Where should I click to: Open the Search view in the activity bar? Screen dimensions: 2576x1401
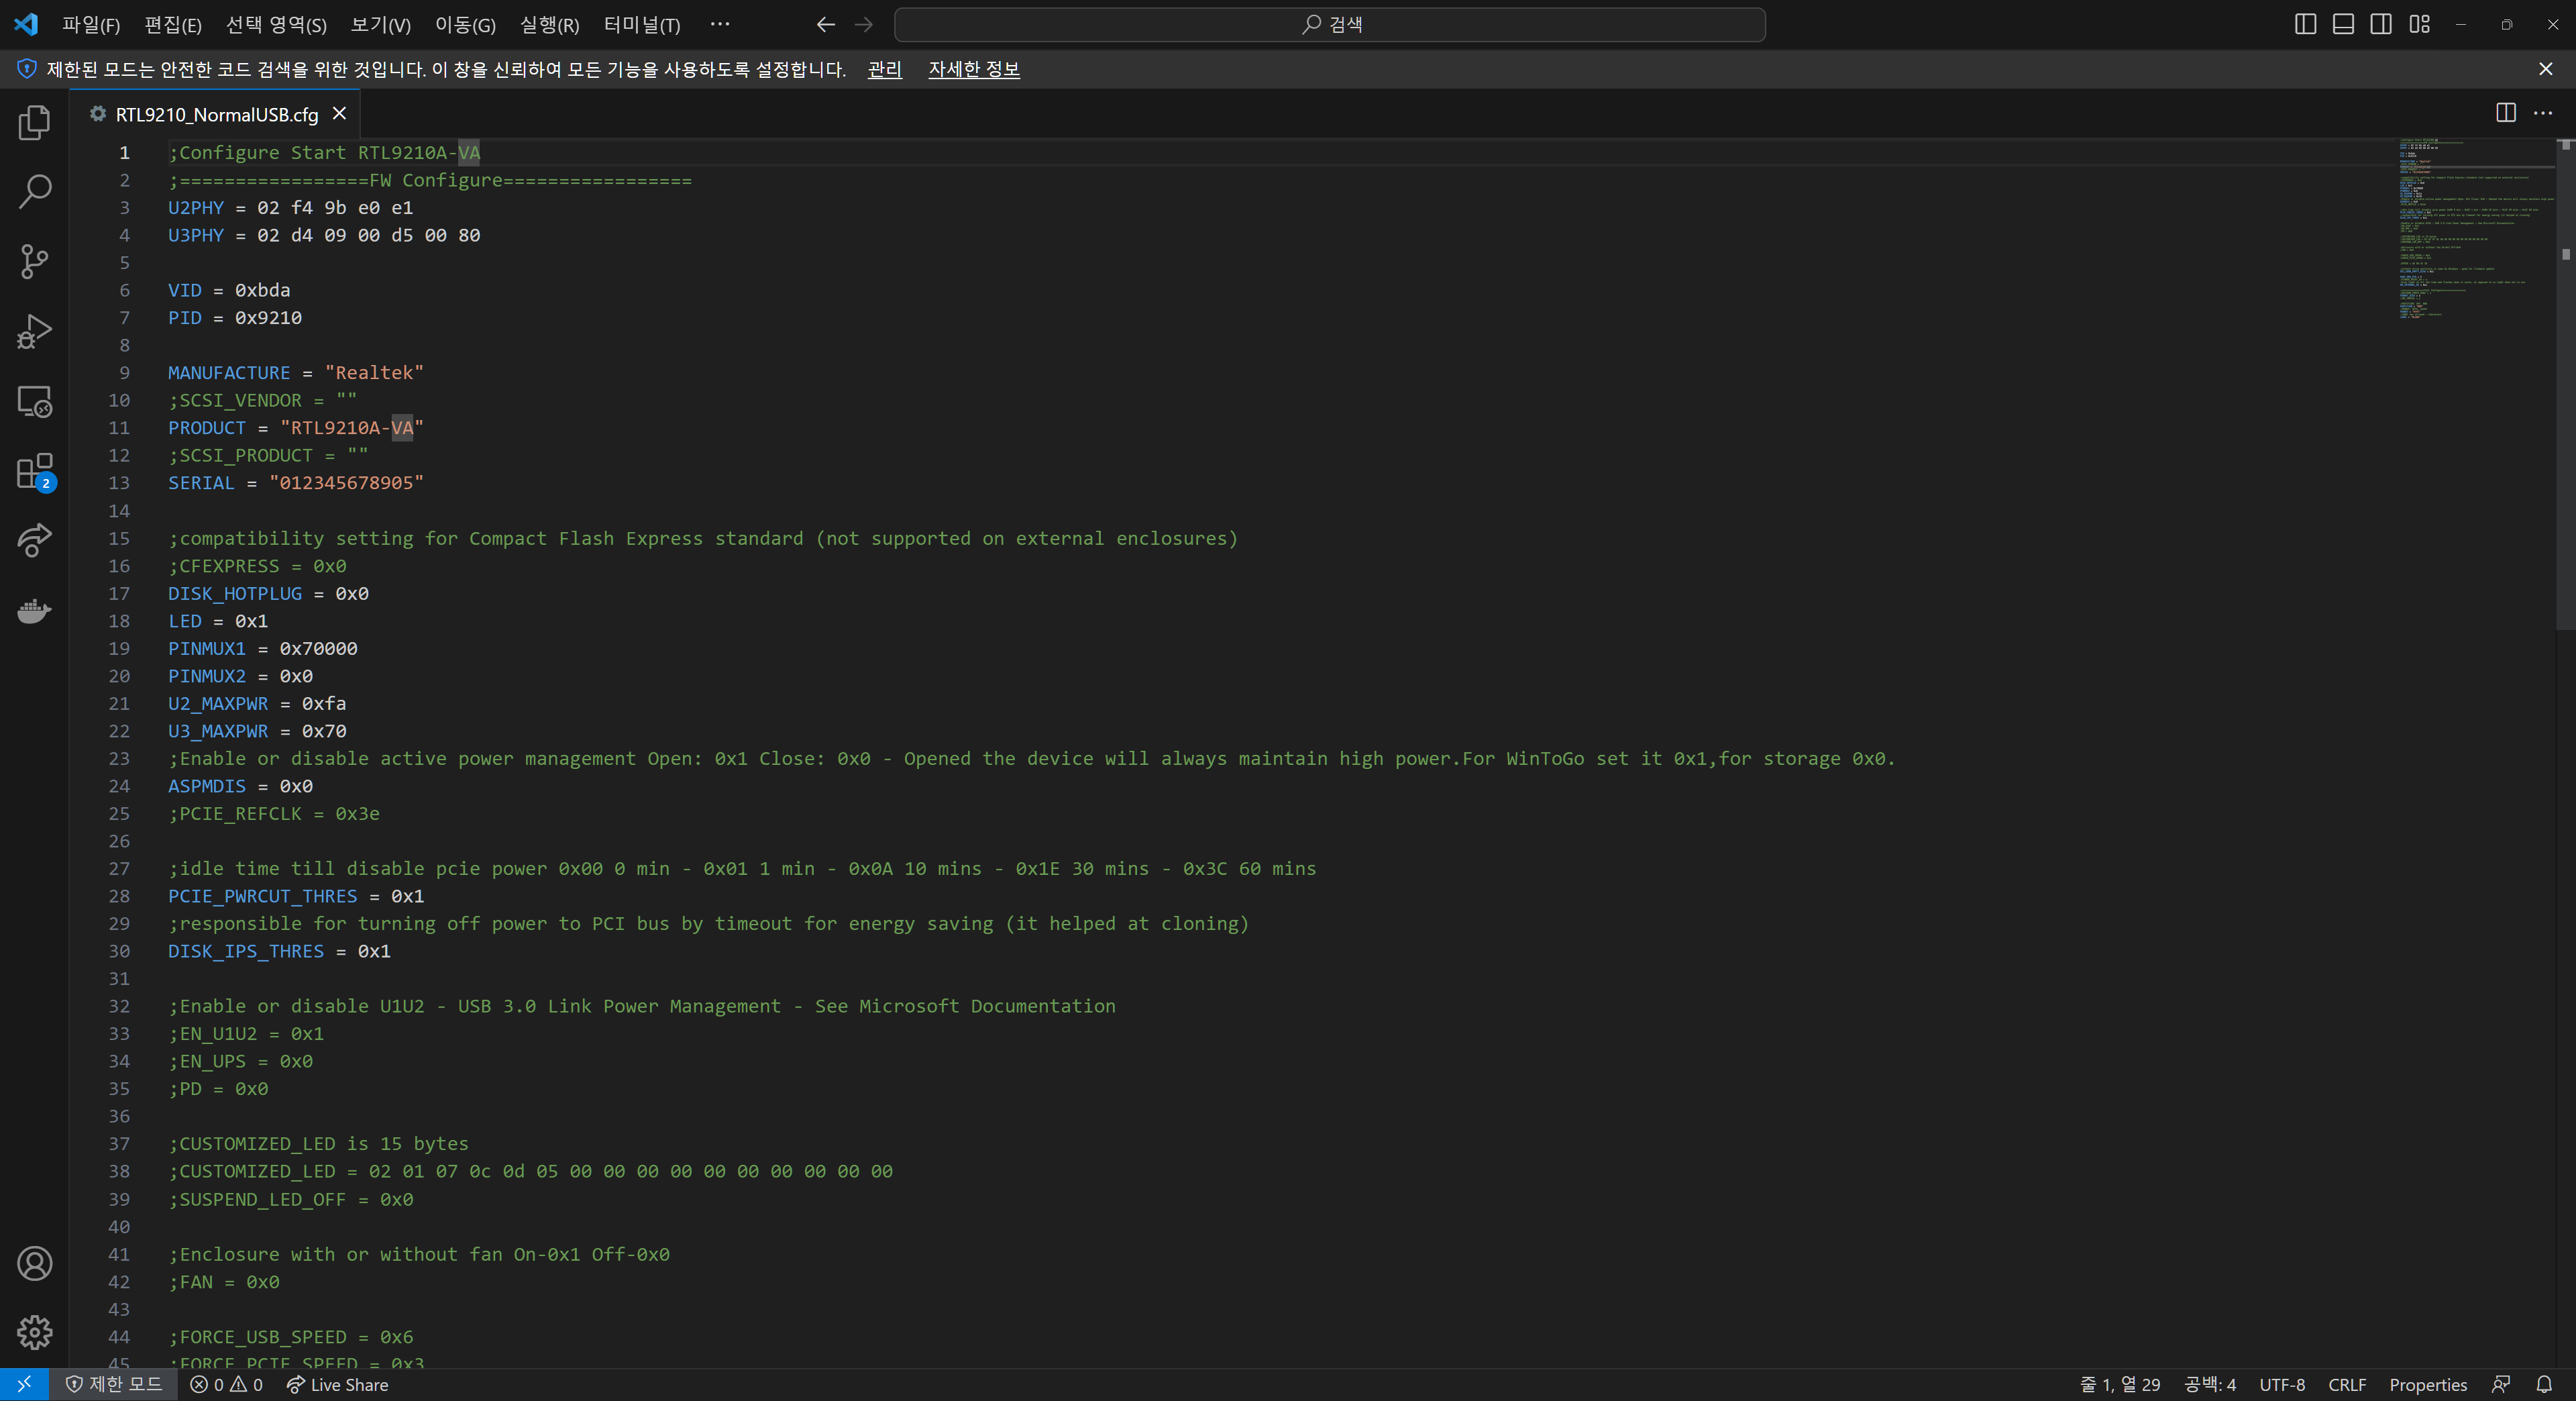point(34,192)
